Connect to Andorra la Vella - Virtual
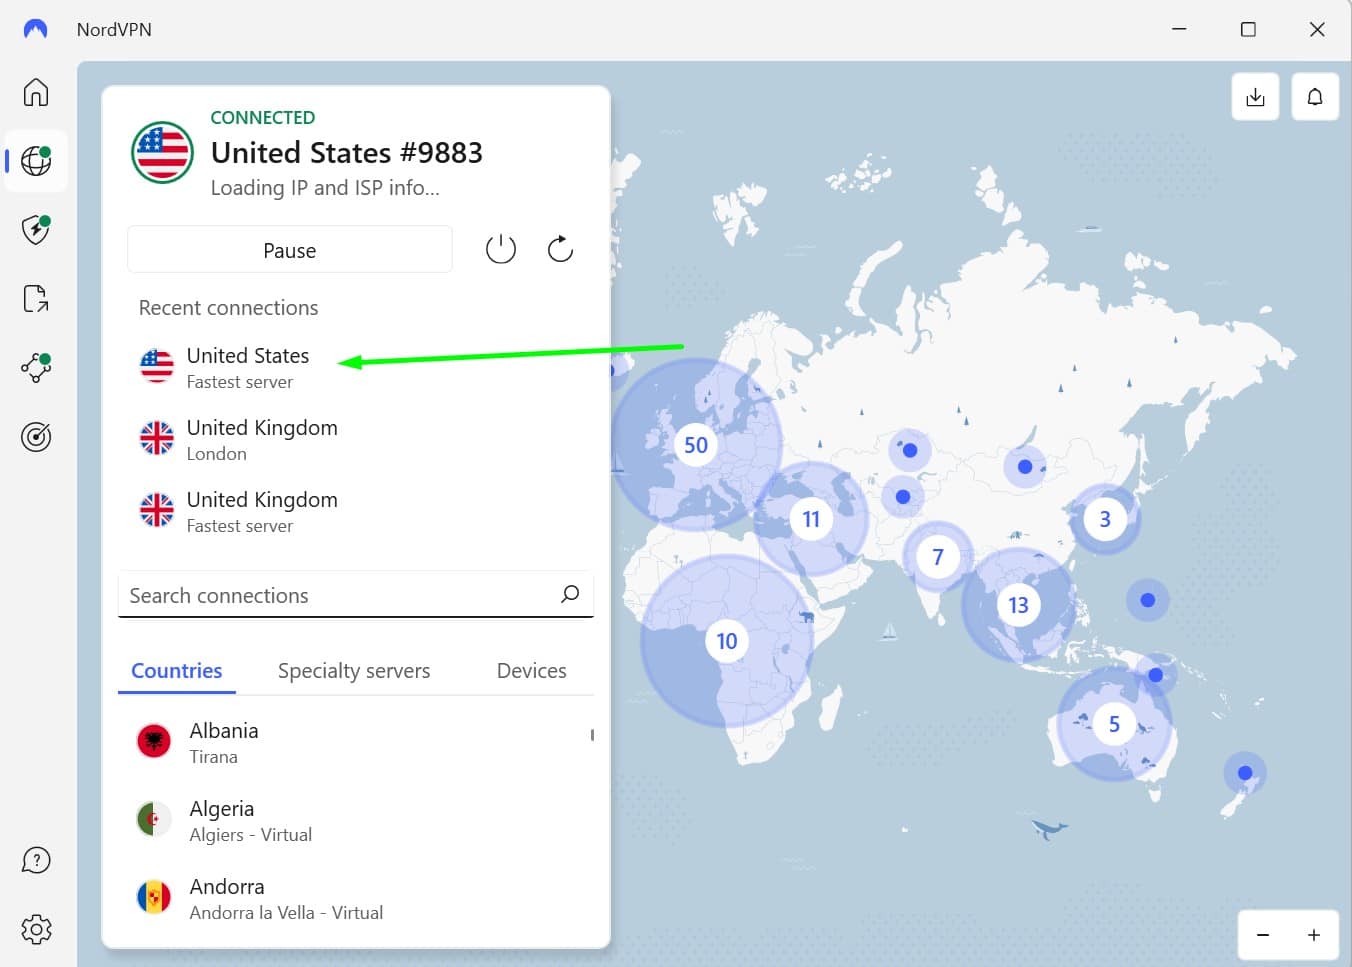This screenshot has width=1352, height=967. (356, 898)
